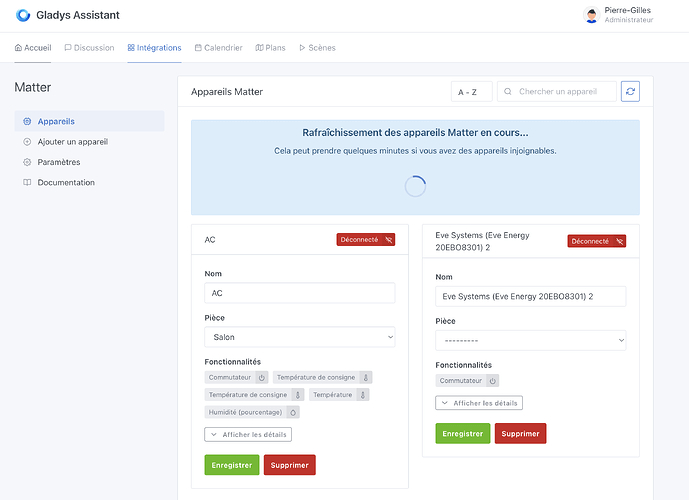The height and width of the screenshot is (500, 689).
Task: Click the refresh Matter devices icon button
Action: [x=630, y=91]
